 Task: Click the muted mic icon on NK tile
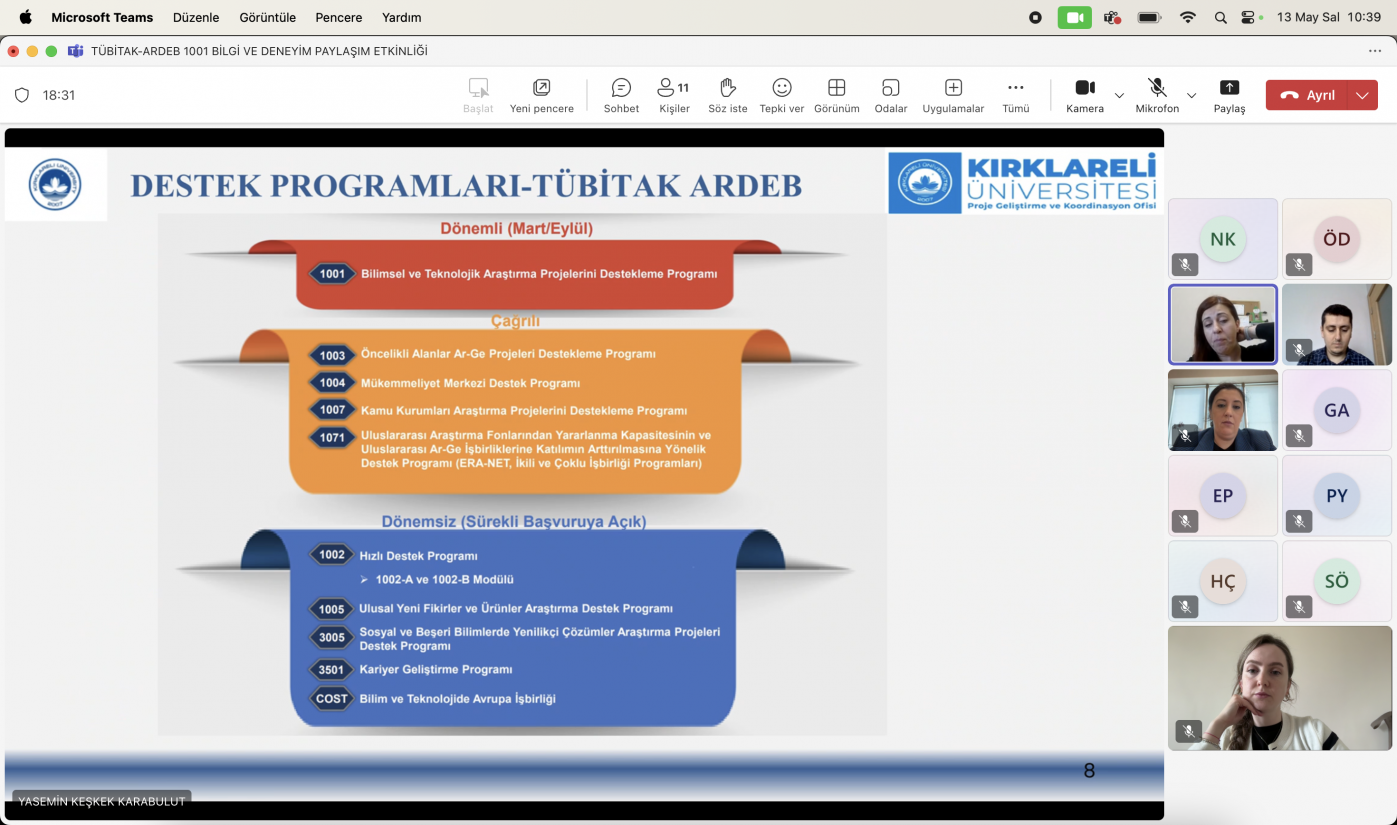coord(1185,265)
